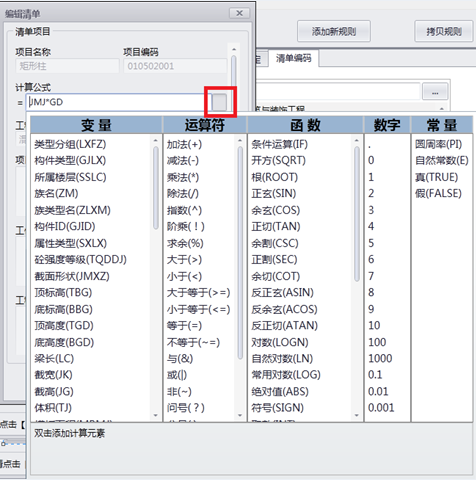Click the 项目编码 field 010502001
Screen dimensions: 476x480
[175, 66]
